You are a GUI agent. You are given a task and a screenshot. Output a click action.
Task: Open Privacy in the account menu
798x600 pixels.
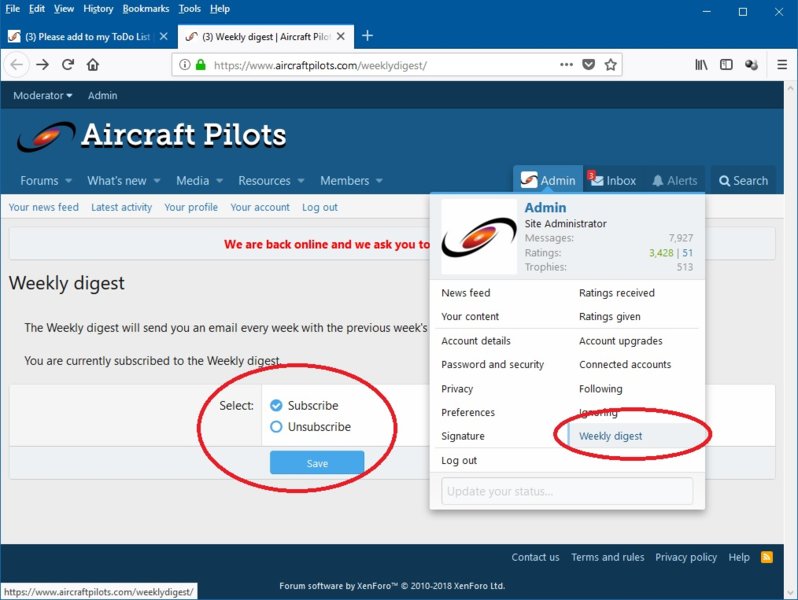(x=457, y=389)
